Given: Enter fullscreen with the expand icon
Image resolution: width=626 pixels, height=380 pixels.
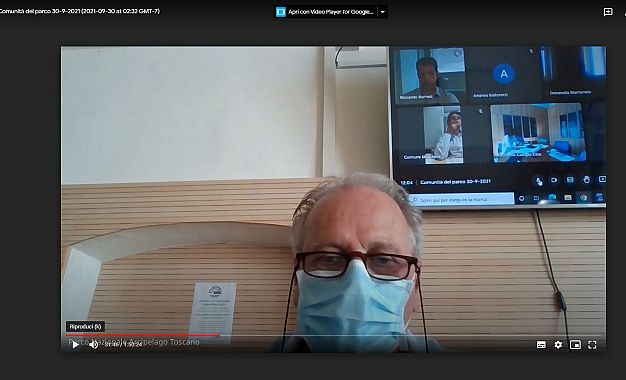Looking at the screenshot, I should pyautogui.click(x=592, y=344).
